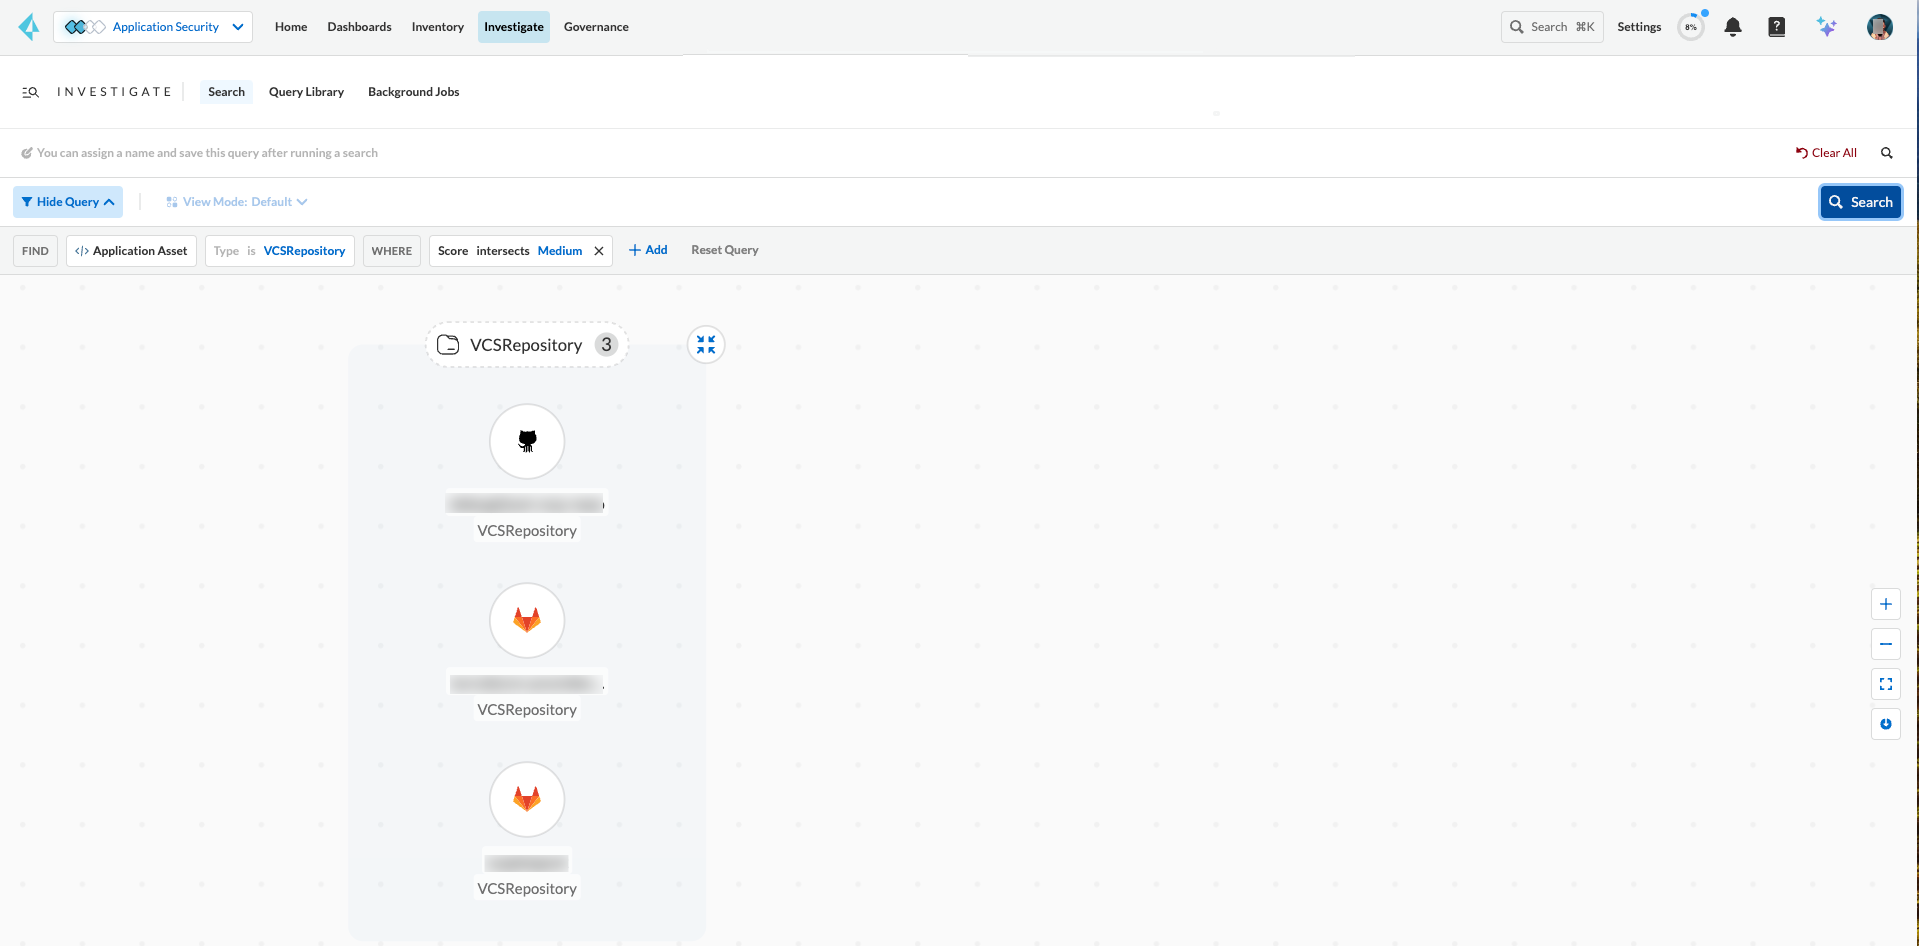
Task: Download the graph view
Action: (1886, 724)
